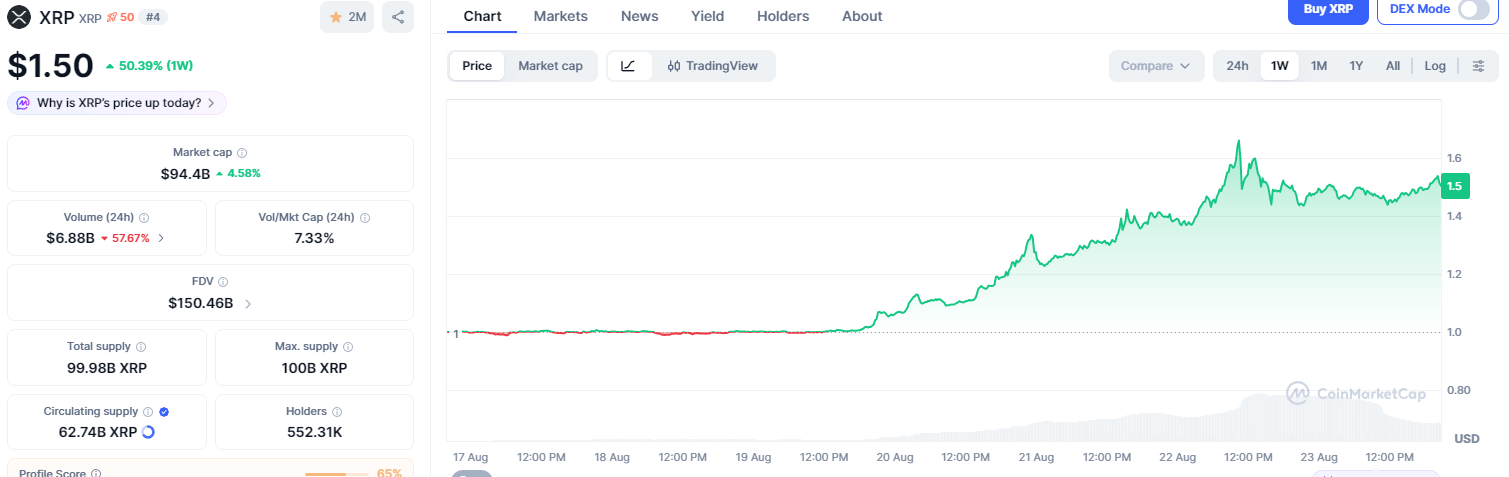Click the $94.4B market cap value
The width and height of the screenshot is (1509, 477).
point(185,173)
